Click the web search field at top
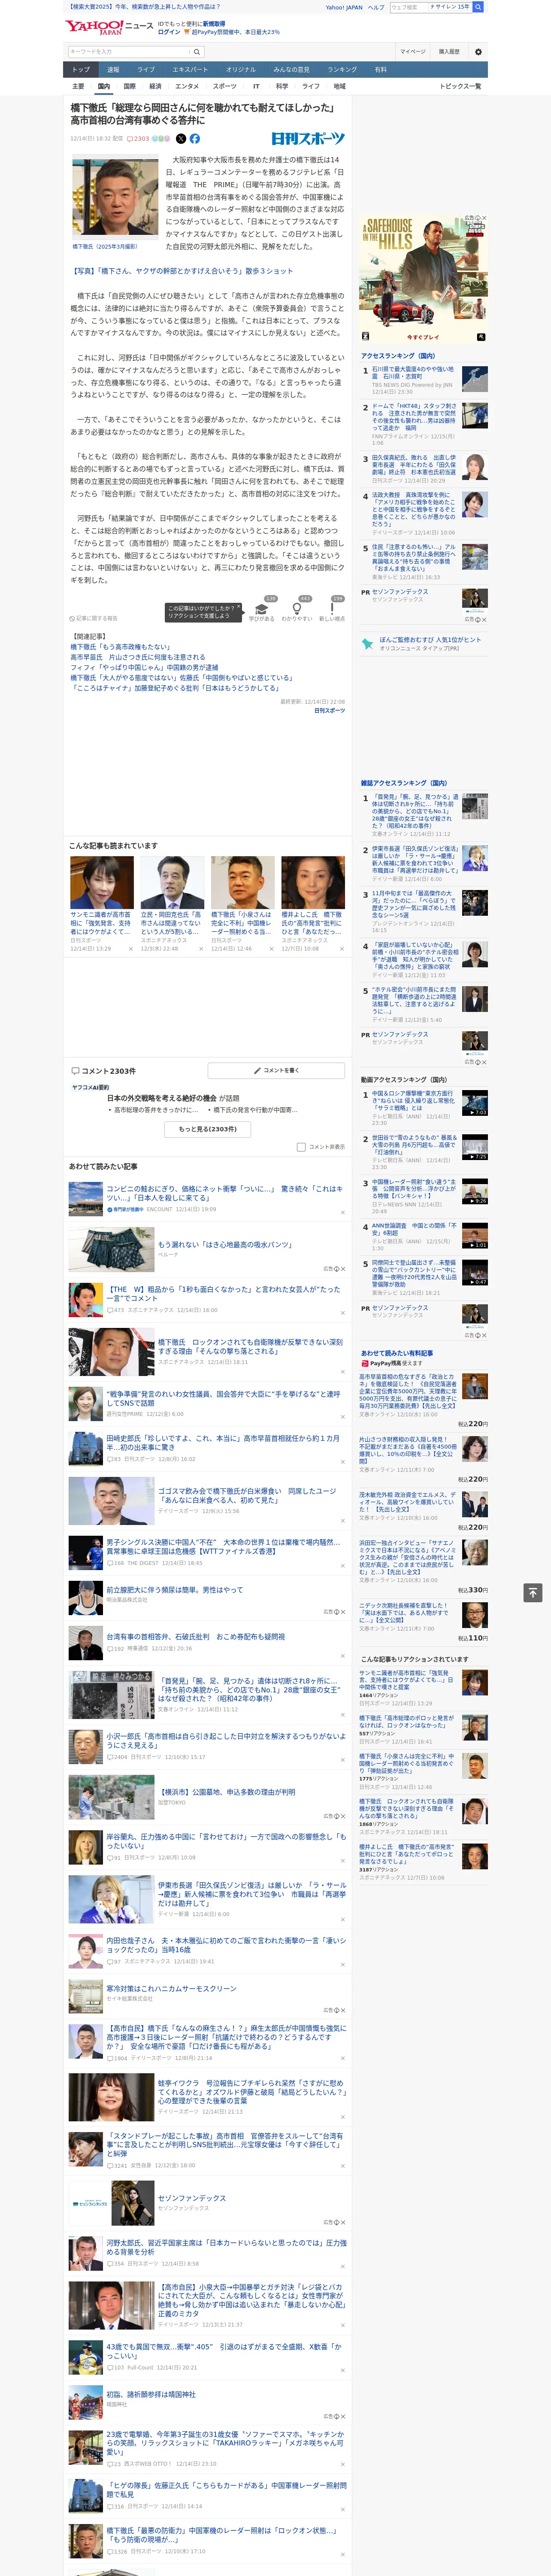The width and height of the screenshot is (551, 2576). click(x=430, y=7)
